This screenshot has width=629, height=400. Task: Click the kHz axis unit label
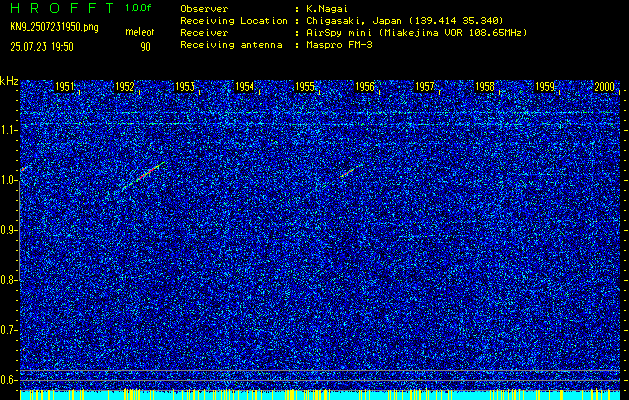click(9, 81)
